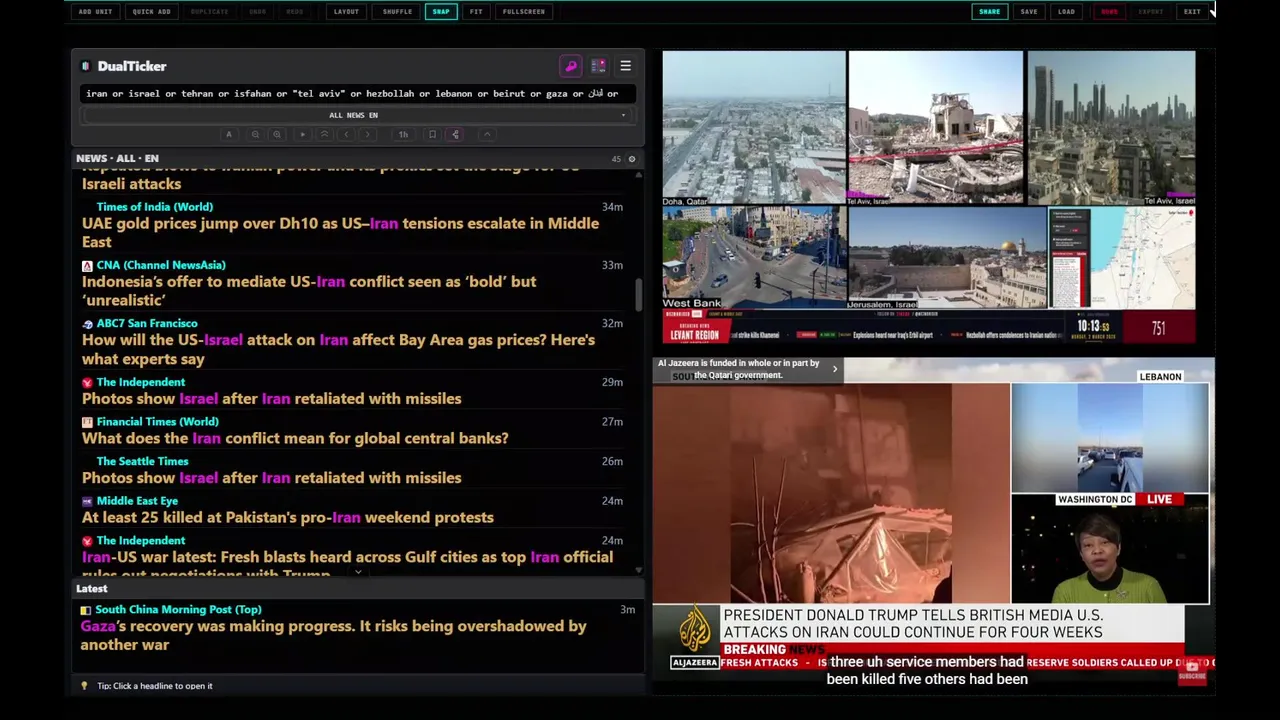Click QUICK ADD in top bar

click(151, 12)
